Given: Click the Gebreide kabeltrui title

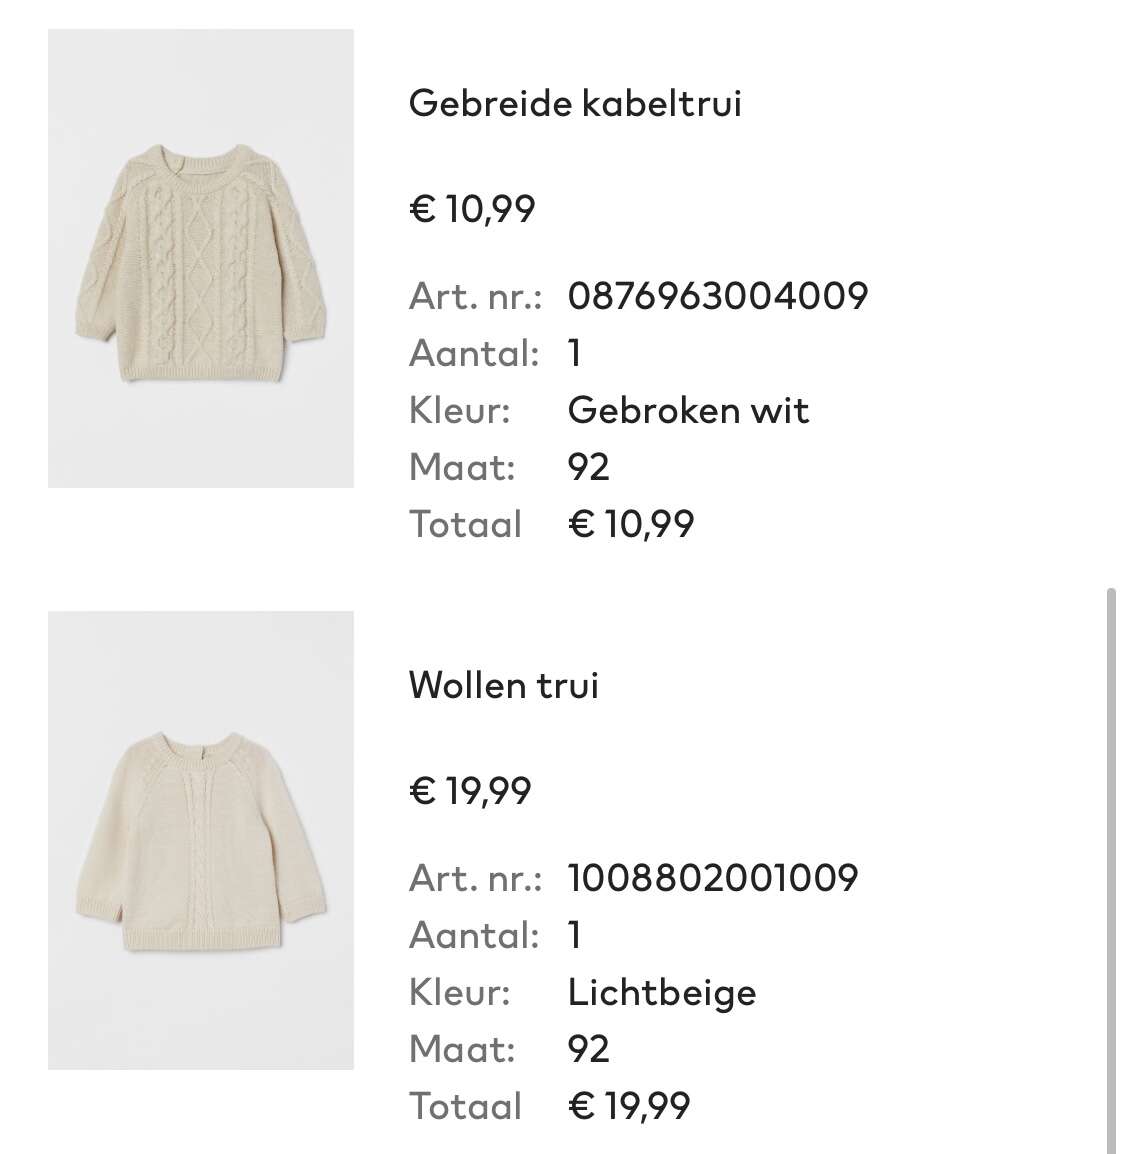Looking at the screenshot, I should (x=575, y=102).
